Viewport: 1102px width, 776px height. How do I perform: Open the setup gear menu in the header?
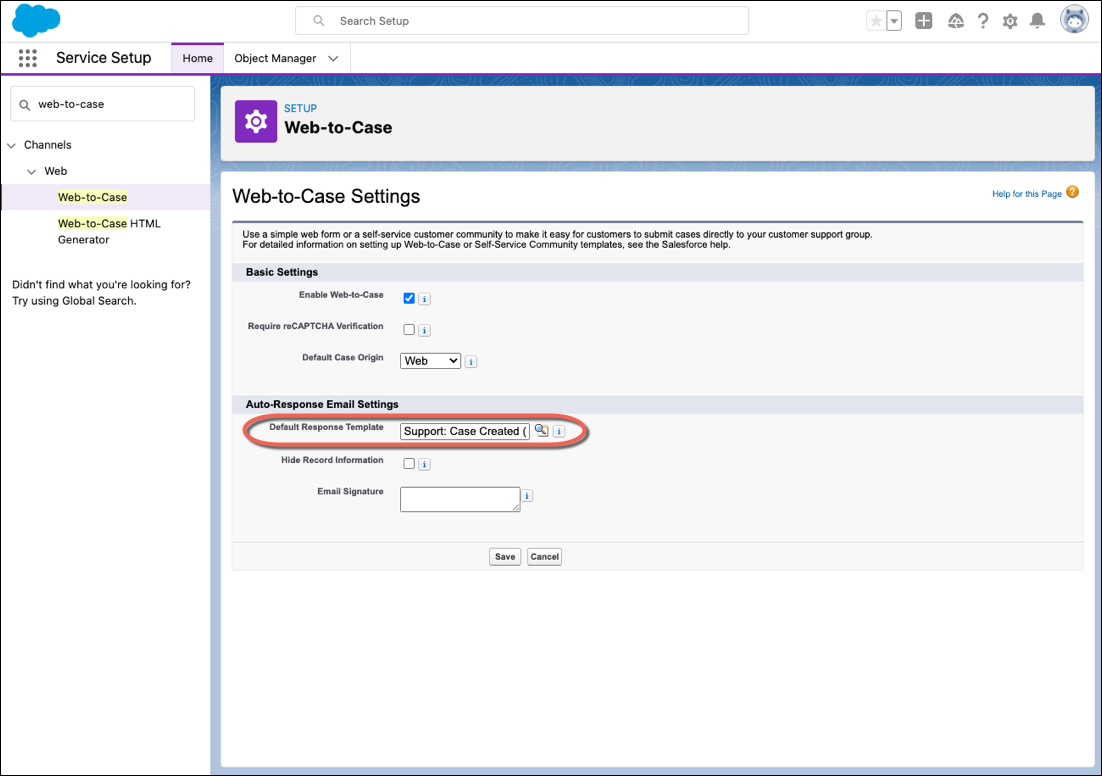(x=1010, y=21)
